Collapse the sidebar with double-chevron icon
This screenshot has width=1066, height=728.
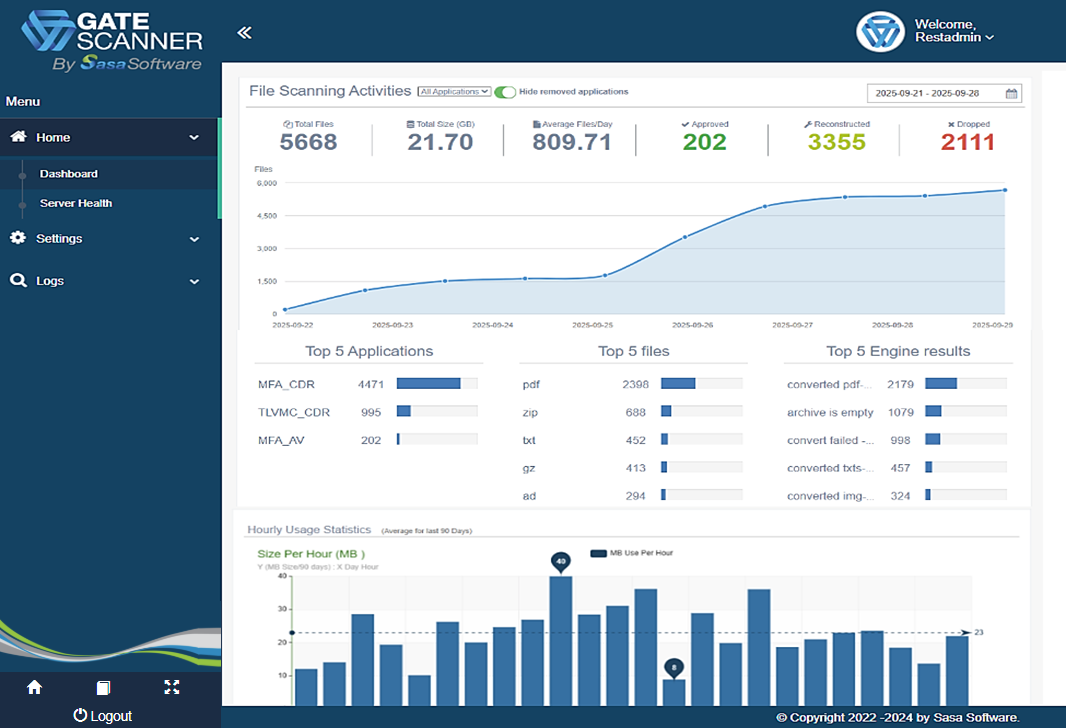(244, 33)
